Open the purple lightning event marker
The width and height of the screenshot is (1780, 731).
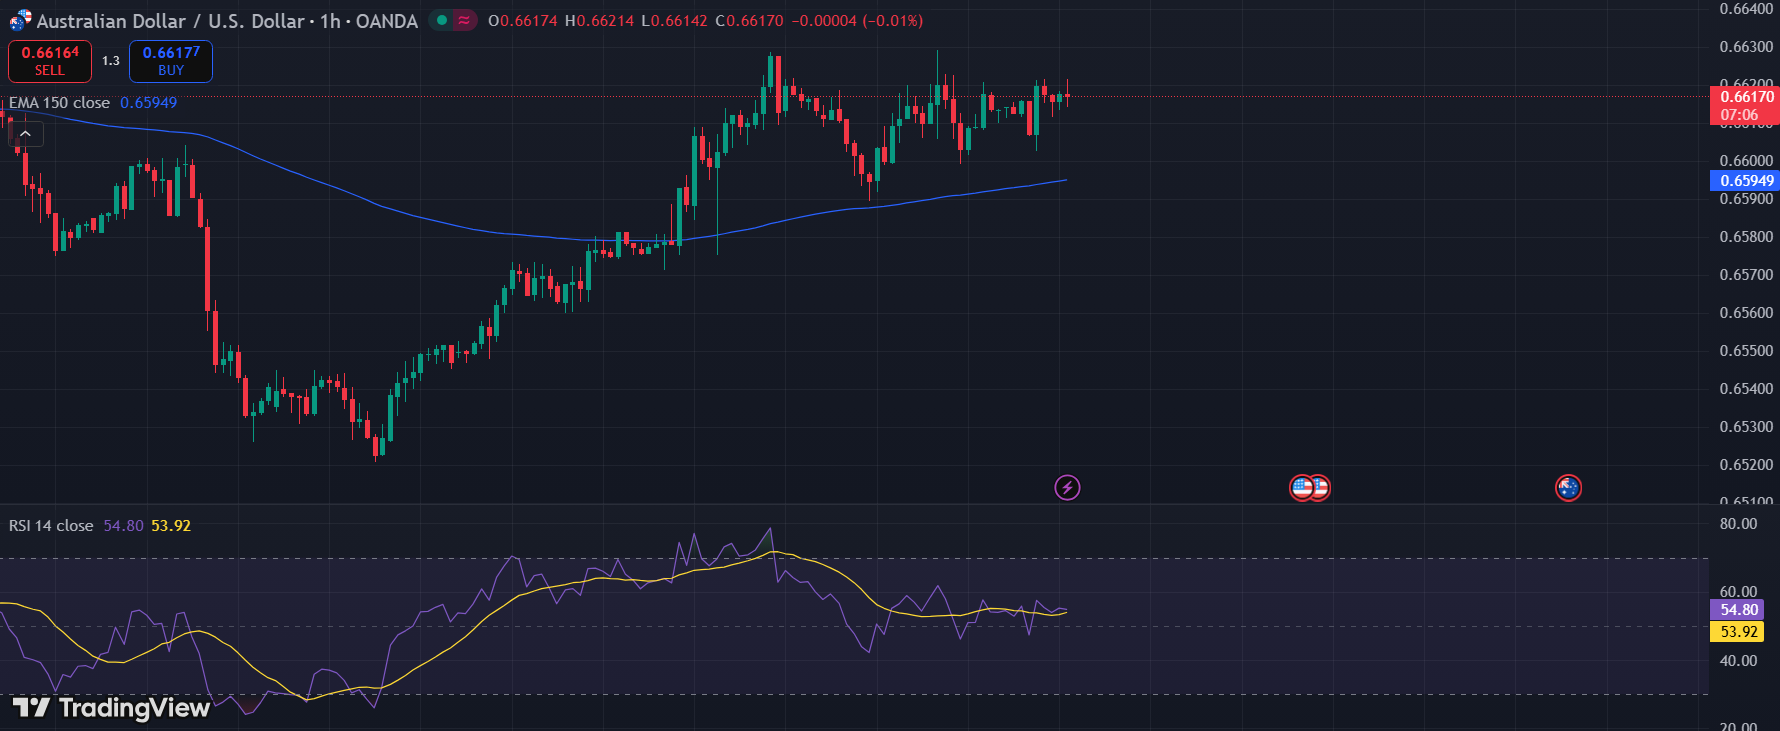coord(1067,488)
